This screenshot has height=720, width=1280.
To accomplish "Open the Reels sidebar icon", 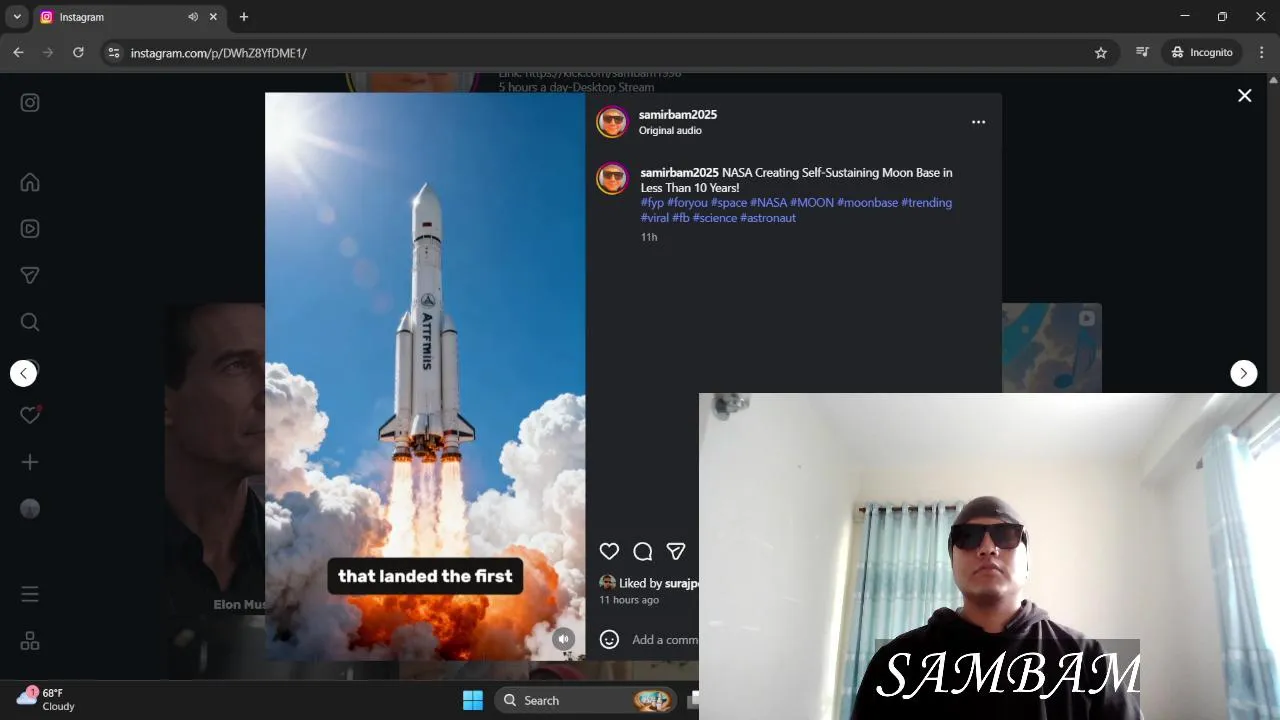I will click(30, 228).
